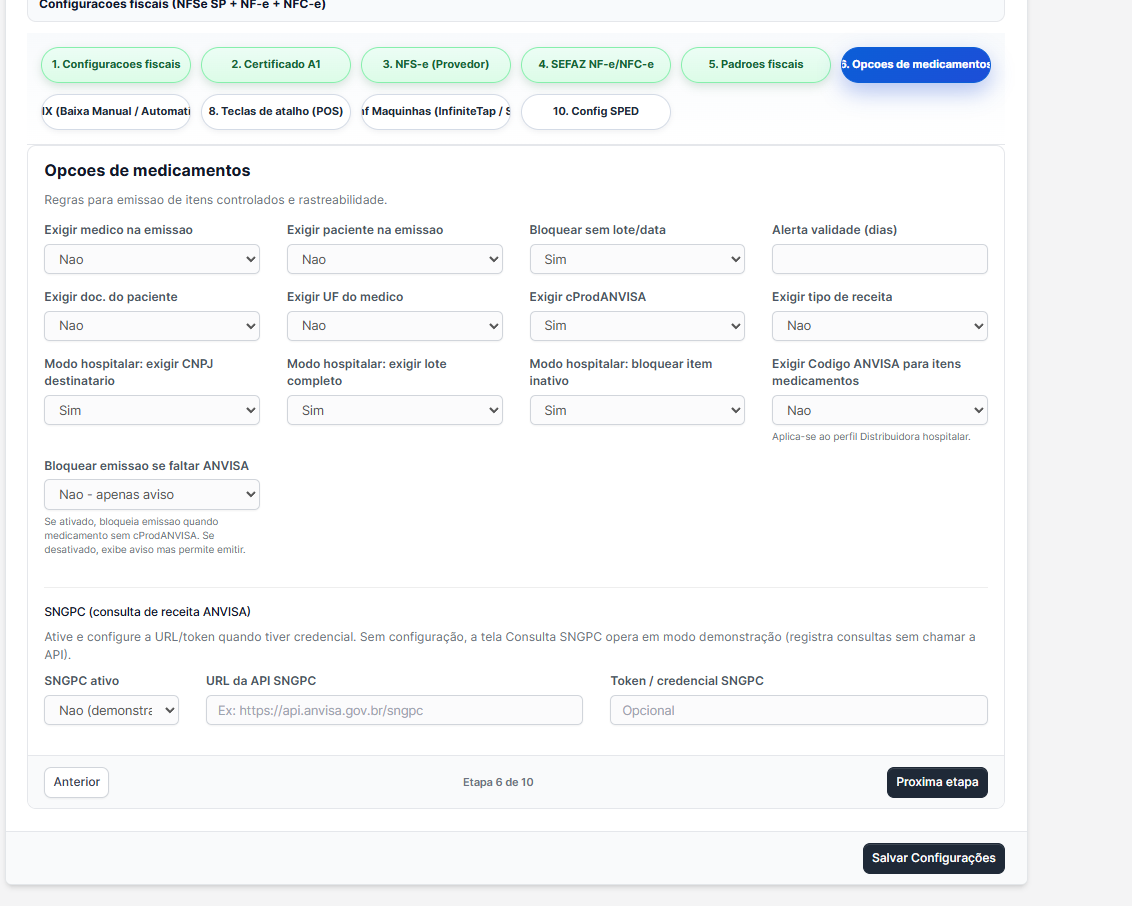Click the 'Anterior' button
This screenshot has height=906, width=1132.
pyautogui.click(x=76, y=782)
